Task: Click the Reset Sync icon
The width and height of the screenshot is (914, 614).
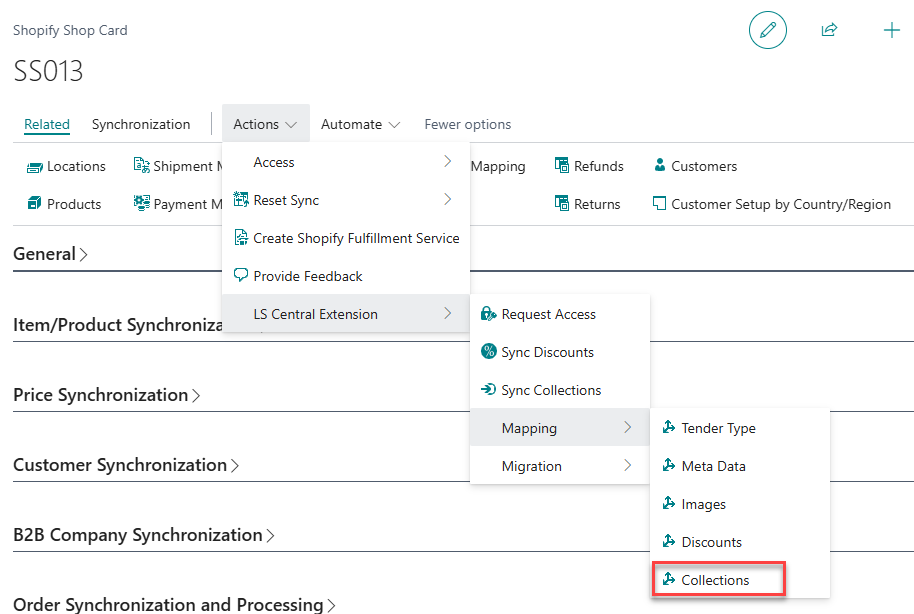Action: click(241, 199)
